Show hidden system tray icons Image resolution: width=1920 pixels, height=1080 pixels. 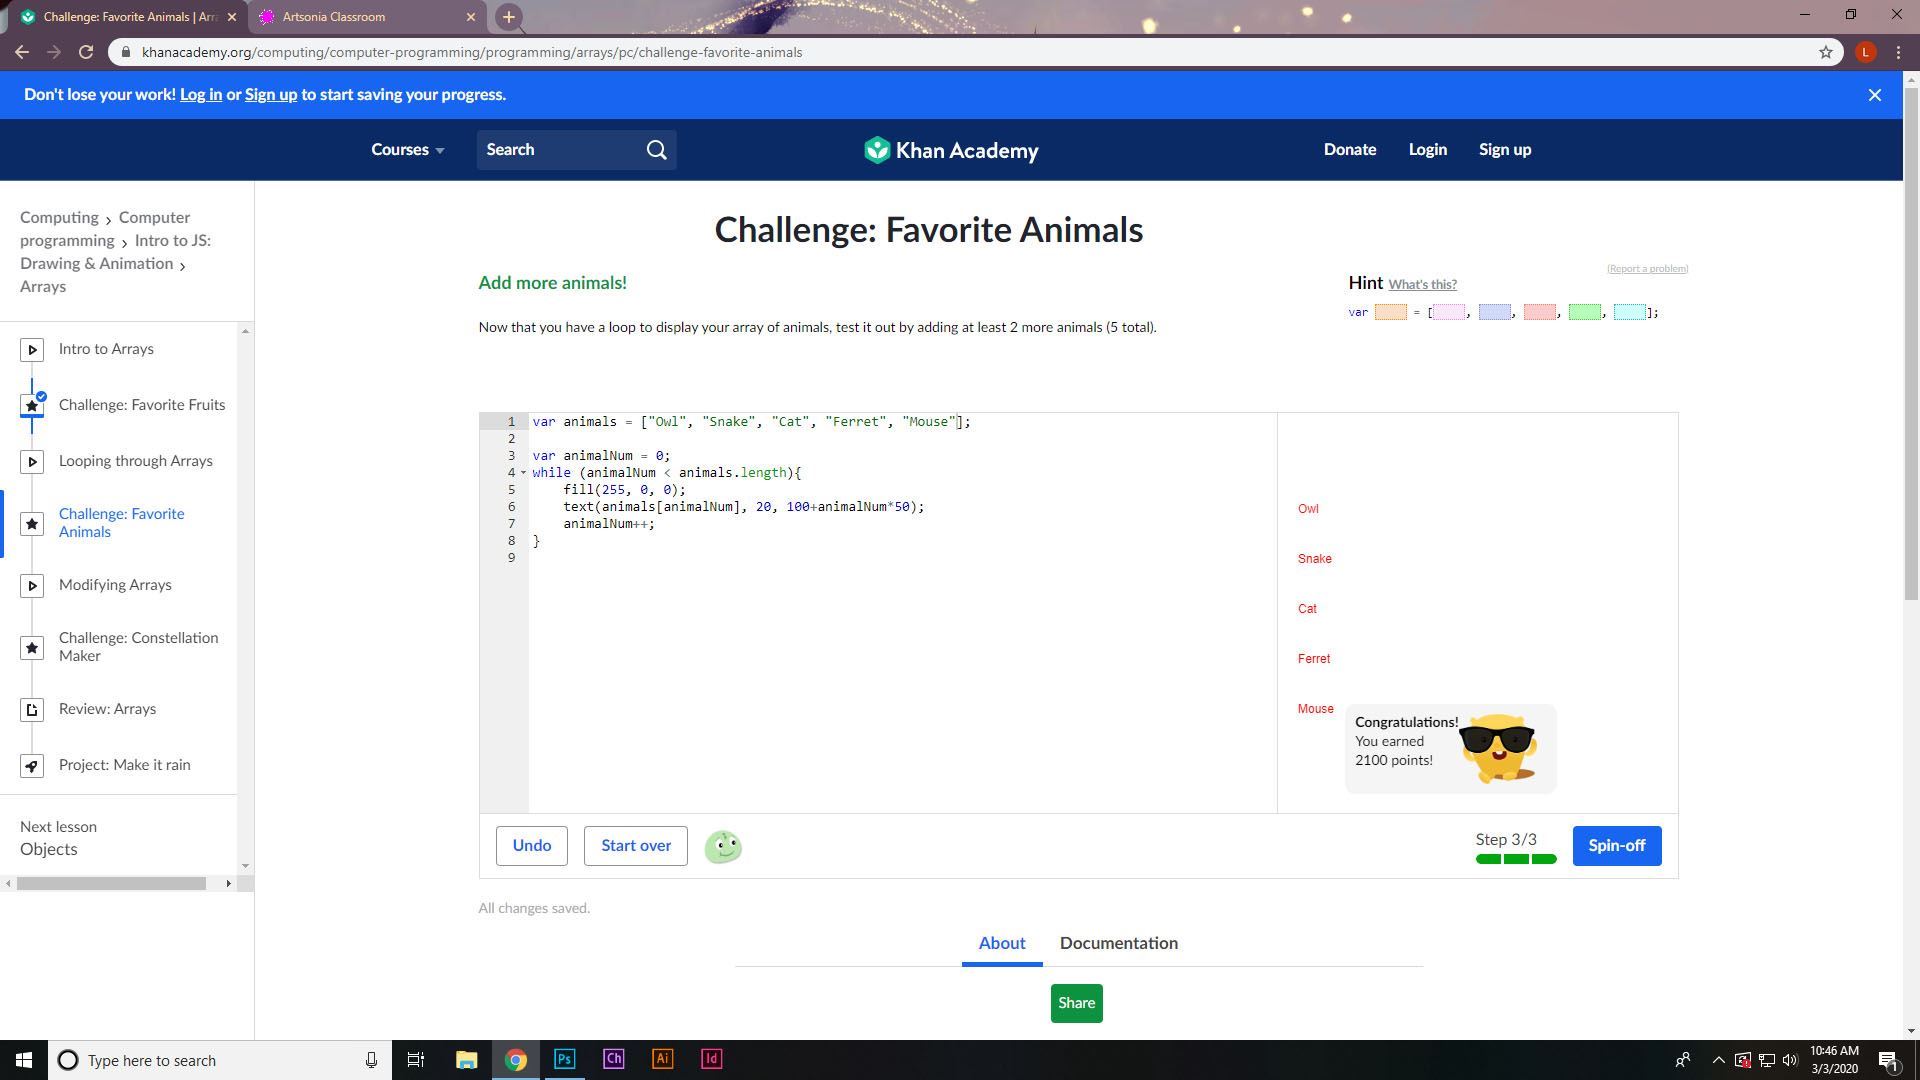click(x=1718, y=1060)
